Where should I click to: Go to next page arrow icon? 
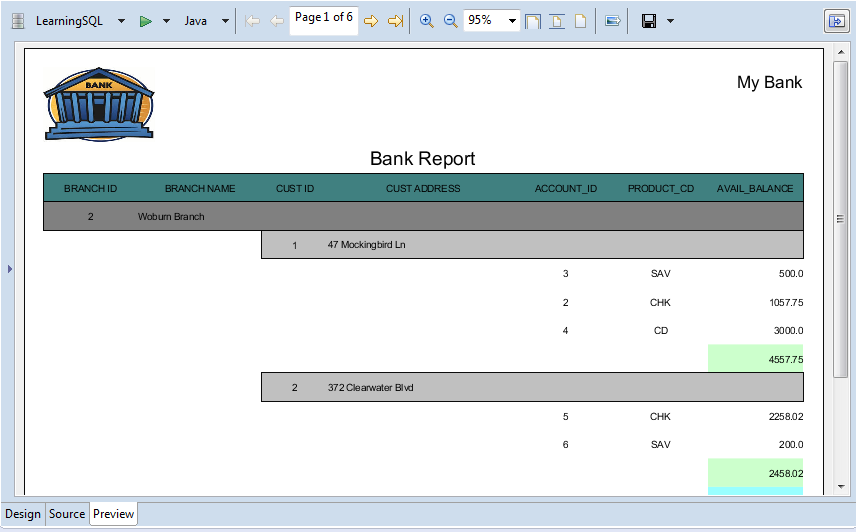tap(371, 21)
